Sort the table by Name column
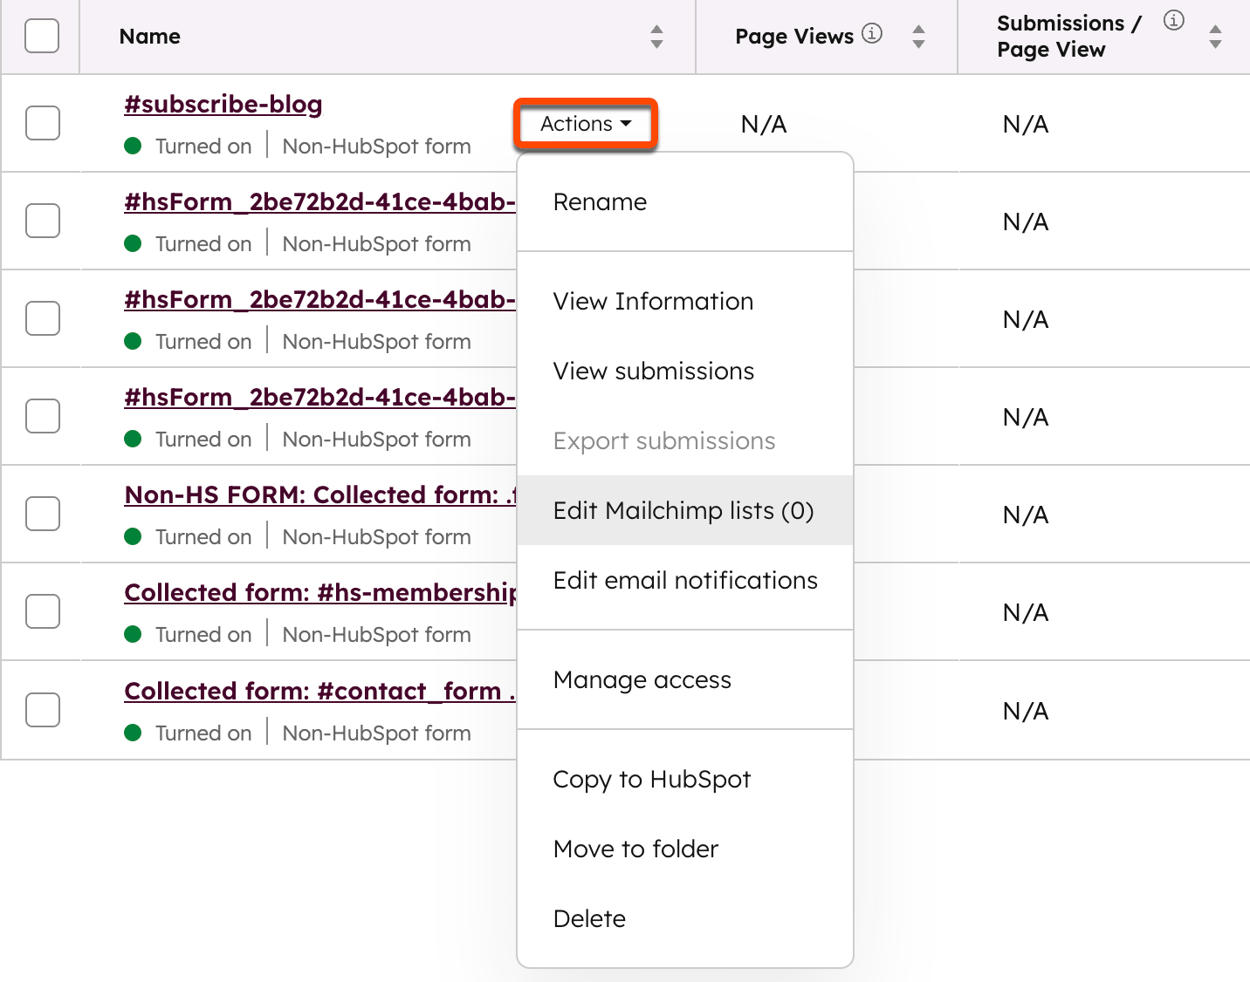This screenshot has width=1250, height=982. [x=656, y=36]
